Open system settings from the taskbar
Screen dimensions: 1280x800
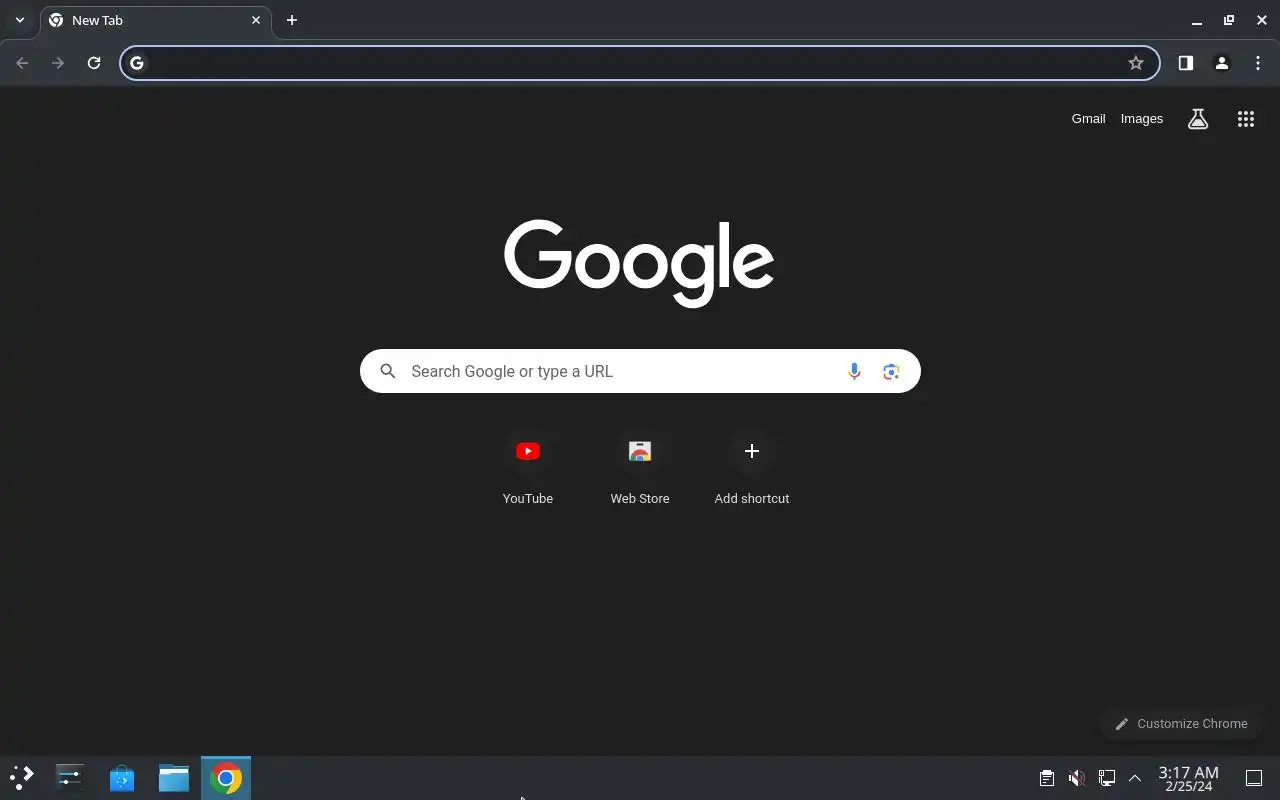(70, 777)
